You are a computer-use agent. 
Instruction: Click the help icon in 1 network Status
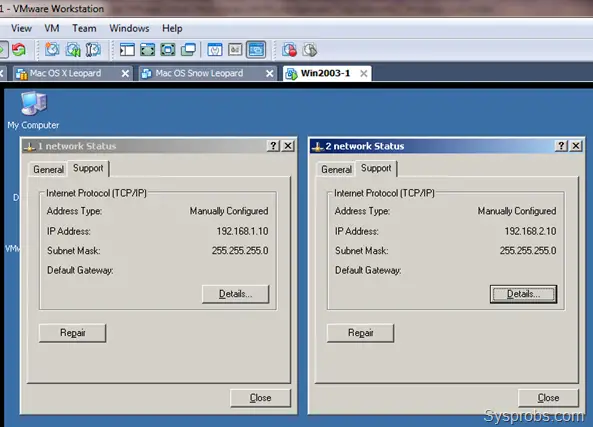click(x=273, y=146)
